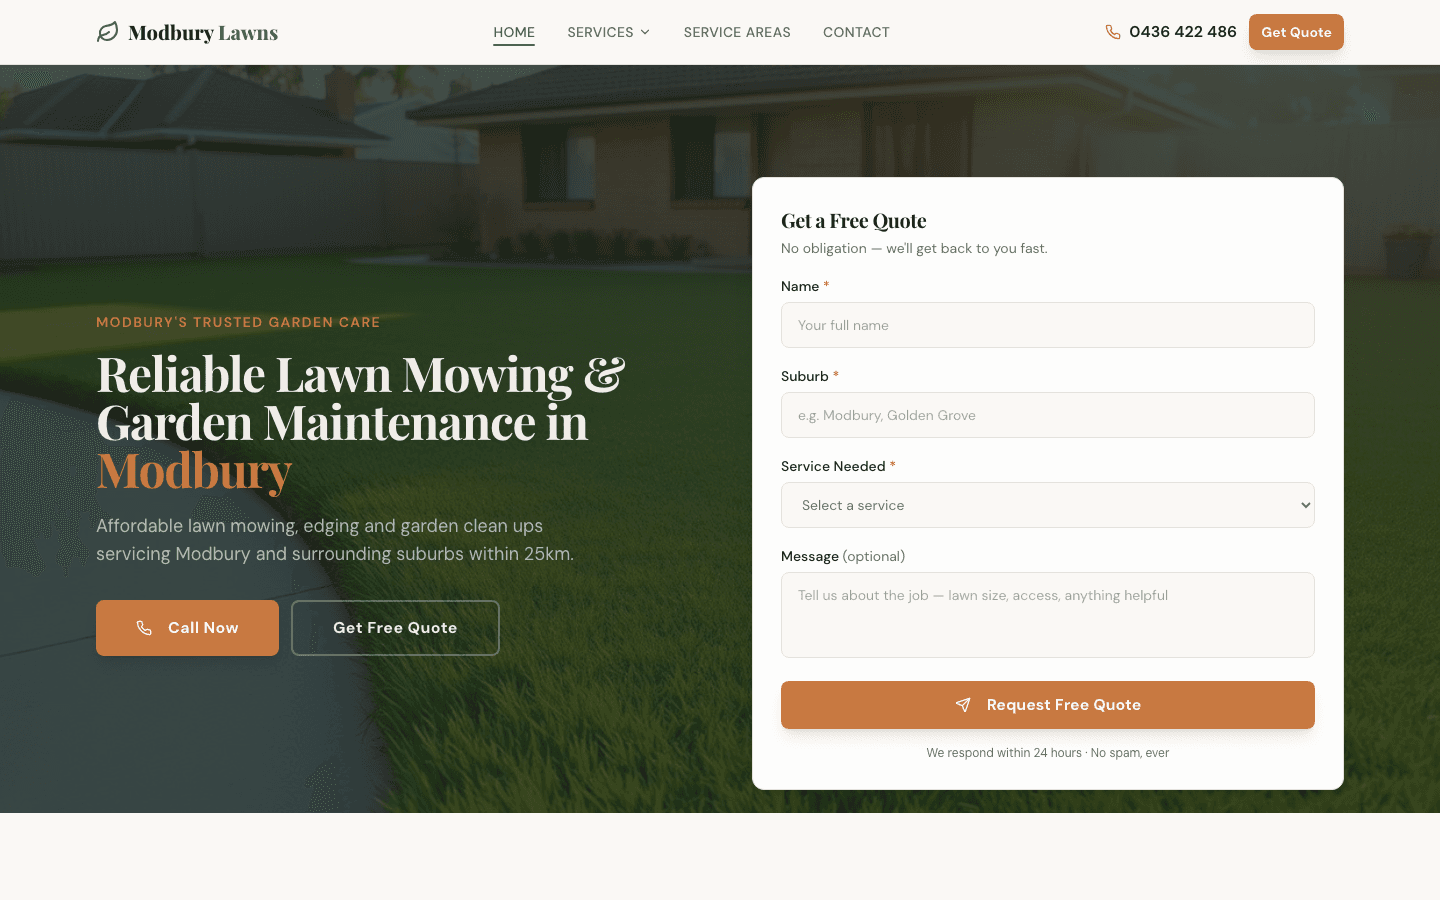Image resolution: width=1440 pixels, height=900 pixels.
Task: Click the leaf logo icon
Action: point(107,32)
